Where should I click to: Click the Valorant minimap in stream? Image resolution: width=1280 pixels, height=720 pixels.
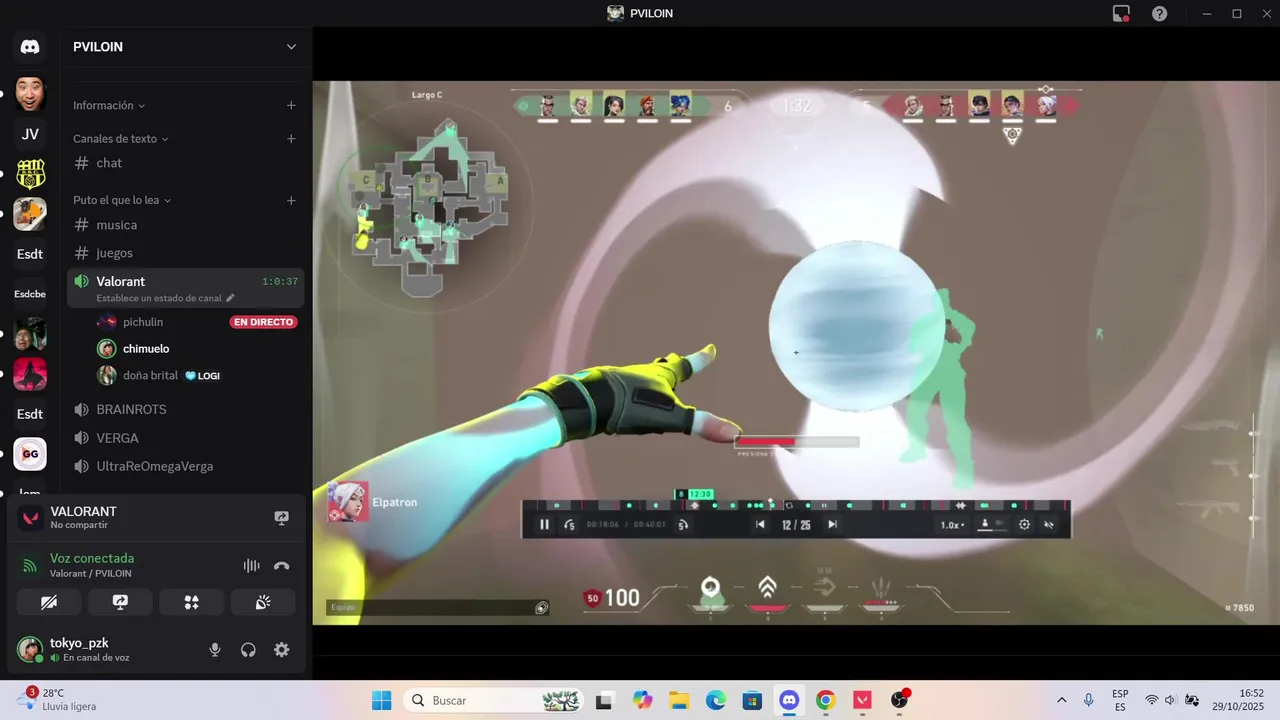click(x=431, y=208)
